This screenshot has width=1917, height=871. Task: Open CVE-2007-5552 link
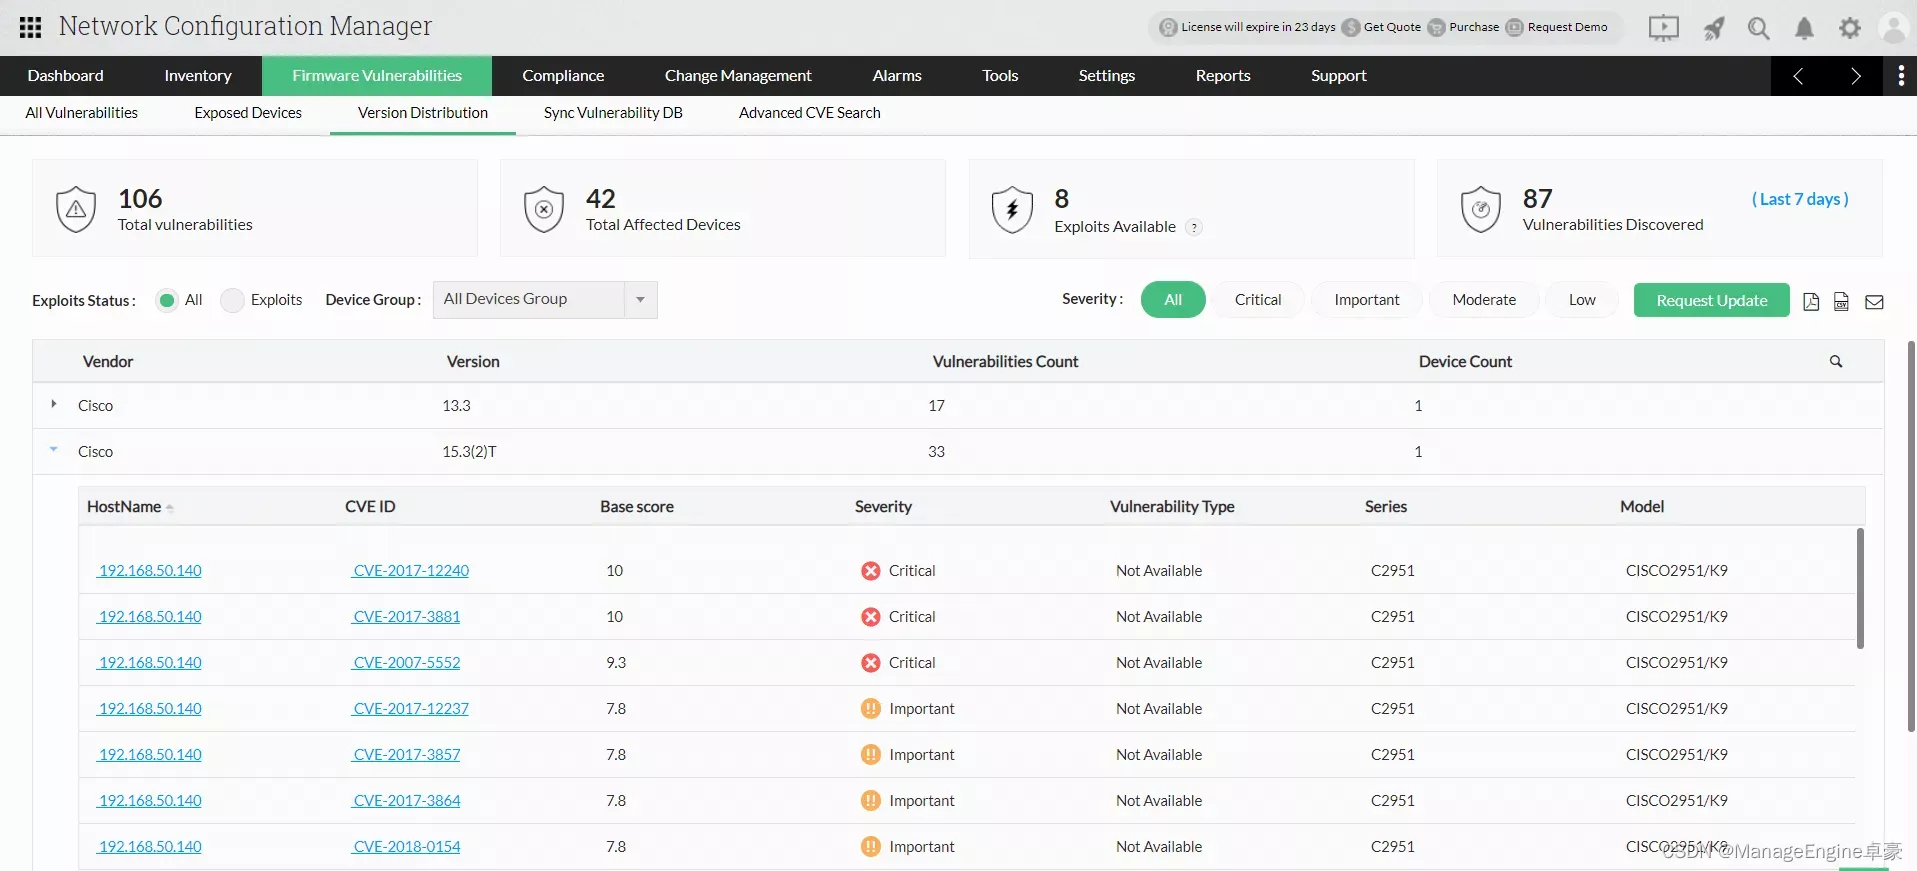coord(406,663)
